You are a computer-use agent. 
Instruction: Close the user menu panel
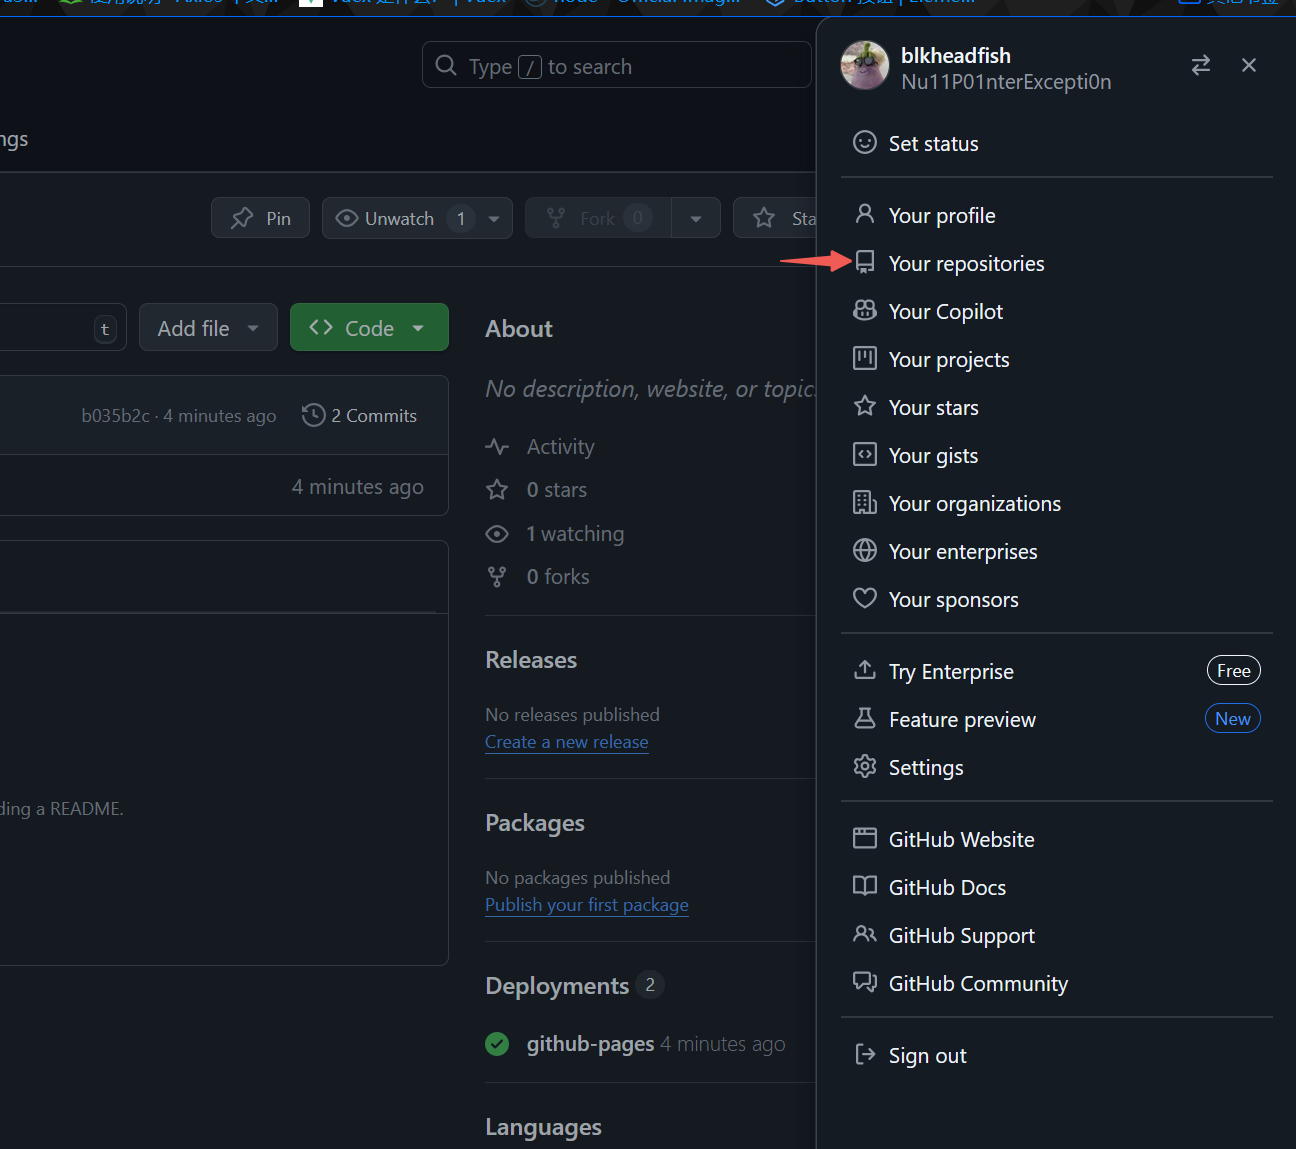[1249, 65]
